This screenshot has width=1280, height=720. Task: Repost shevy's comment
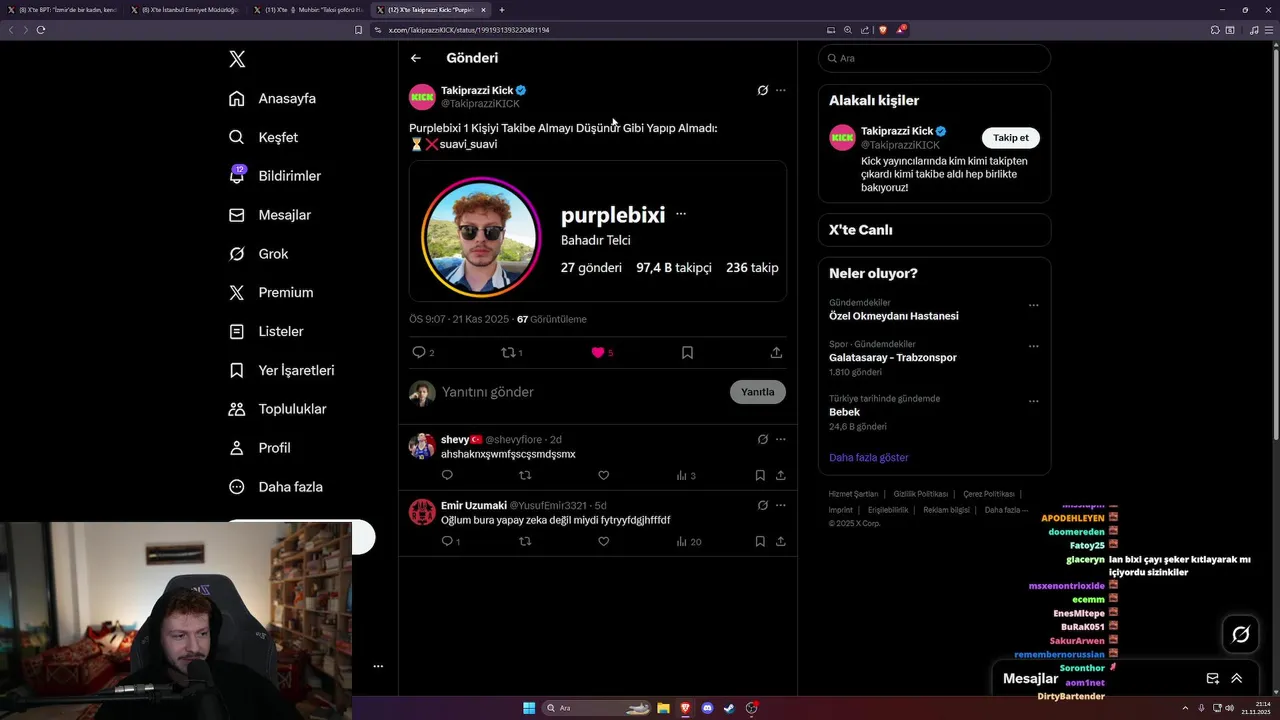[525, 475]
